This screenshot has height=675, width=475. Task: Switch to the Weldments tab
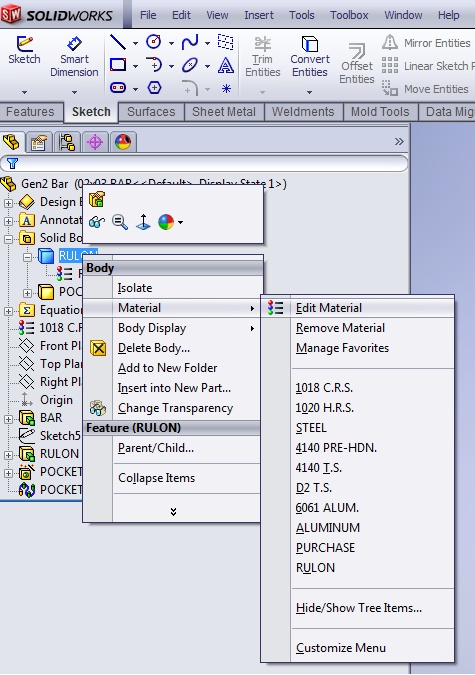303,112
